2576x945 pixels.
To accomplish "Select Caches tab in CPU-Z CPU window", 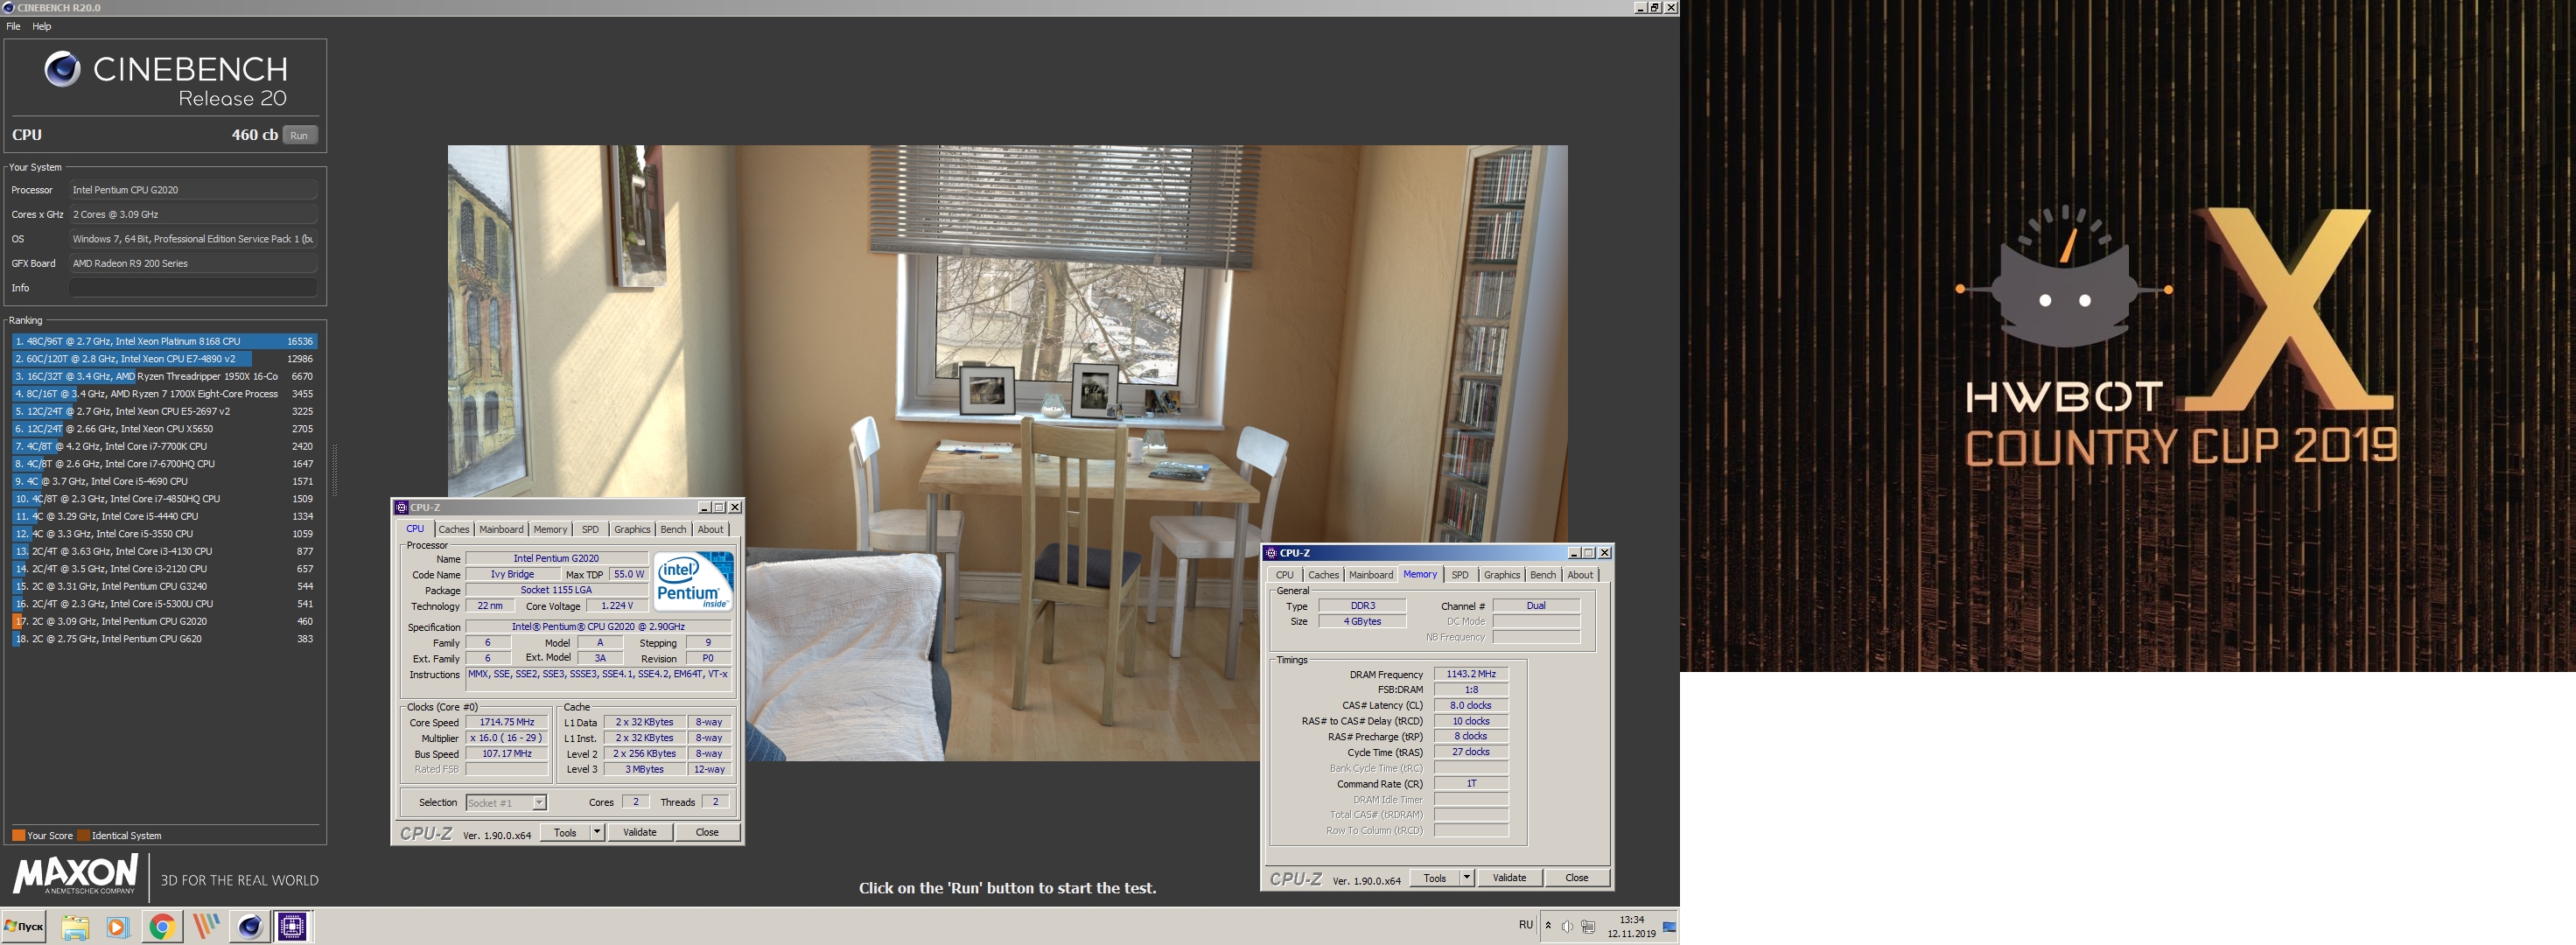I will (453, 529).
